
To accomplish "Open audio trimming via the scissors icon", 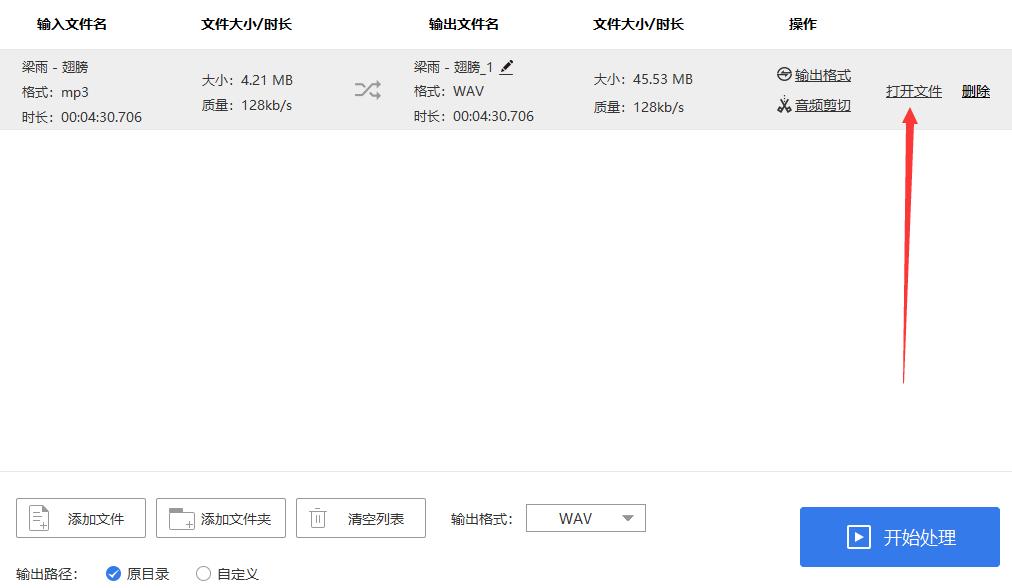I will coord(785,105).
